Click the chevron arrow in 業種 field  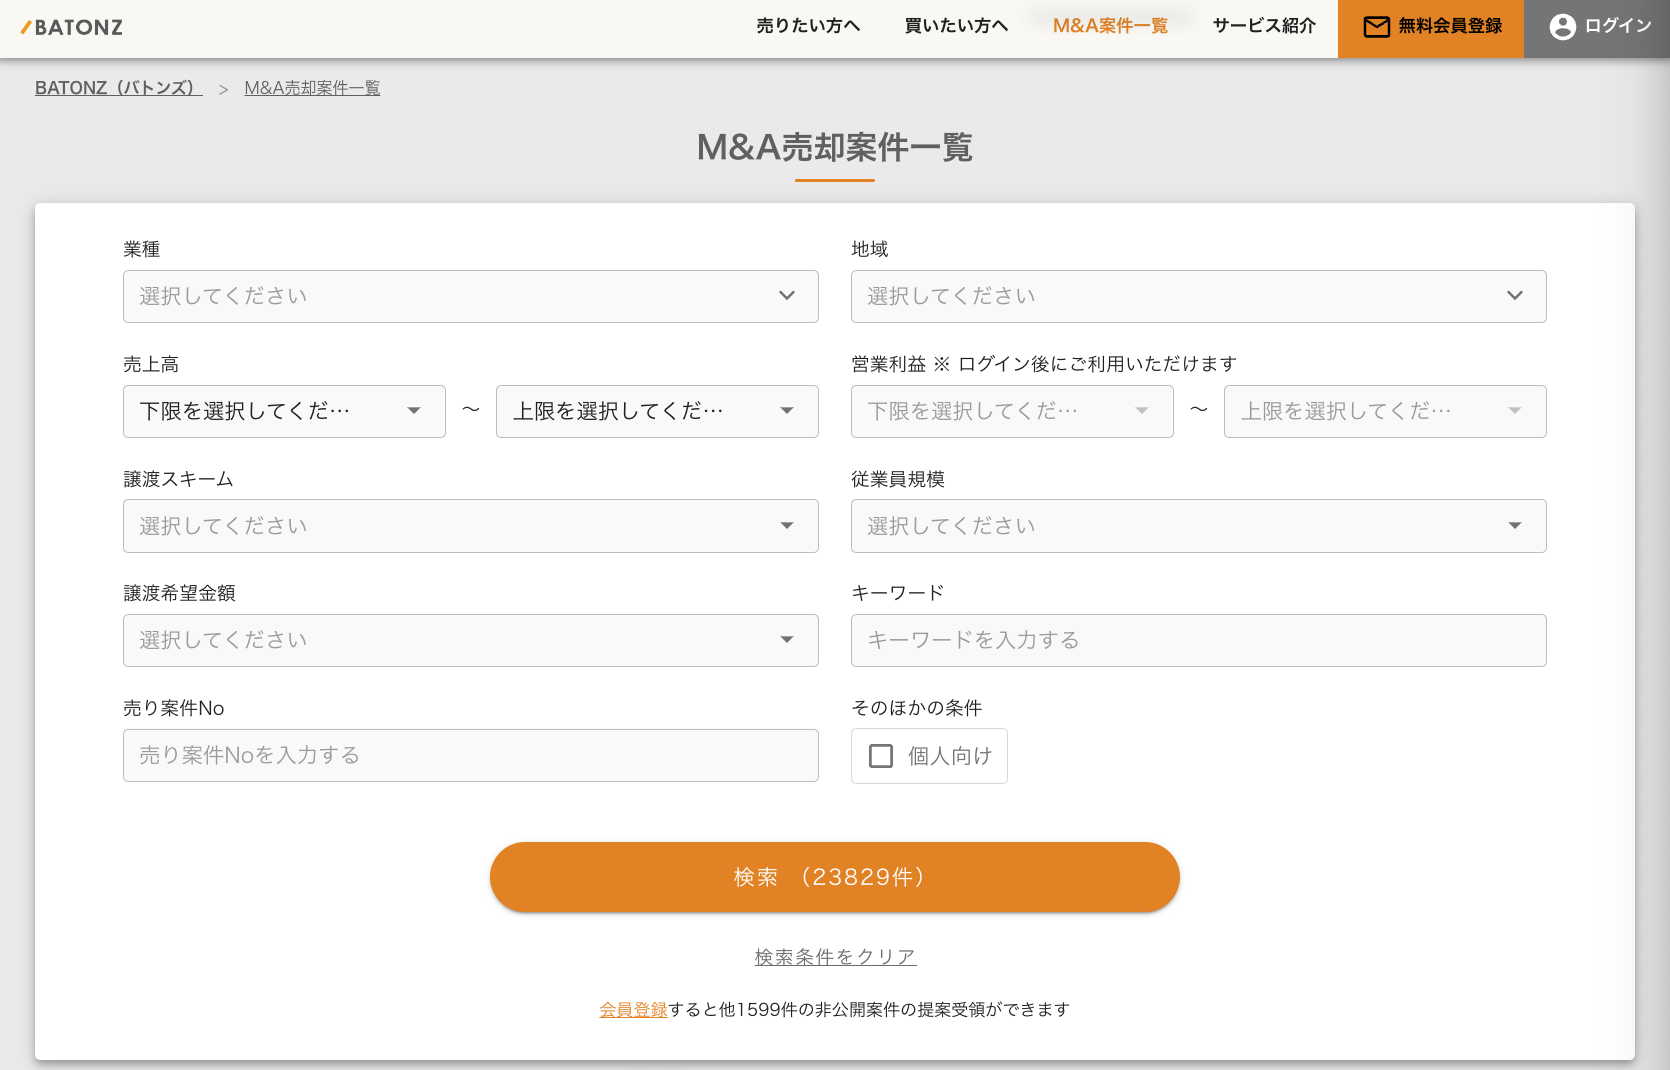tap(787, 296)
